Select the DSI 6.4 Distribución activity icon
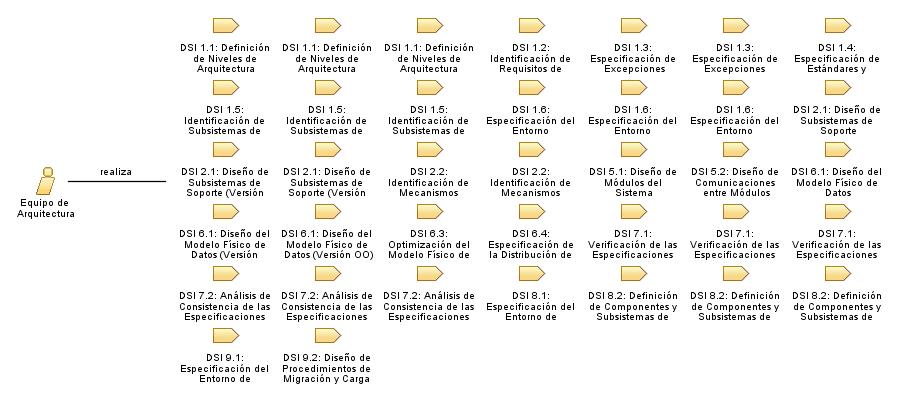 (x=530, y=212)
